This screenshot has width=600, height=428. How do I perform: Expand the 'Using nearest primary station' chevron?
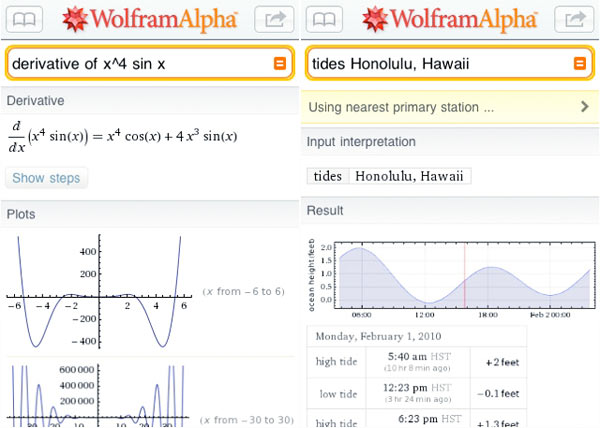(584, 106)
